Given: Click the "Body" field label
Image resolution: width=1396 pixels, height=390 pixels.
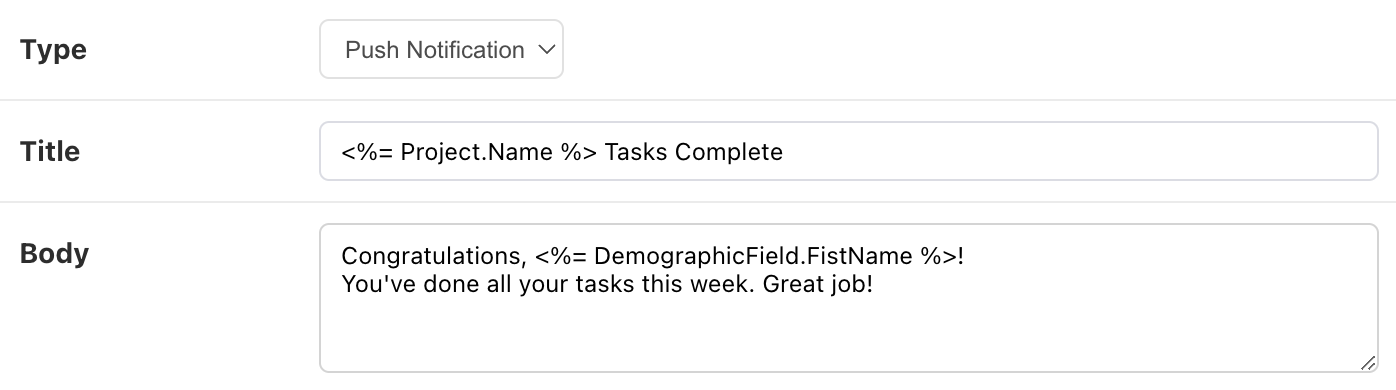Looking at the screenshot, I should 54,253.
